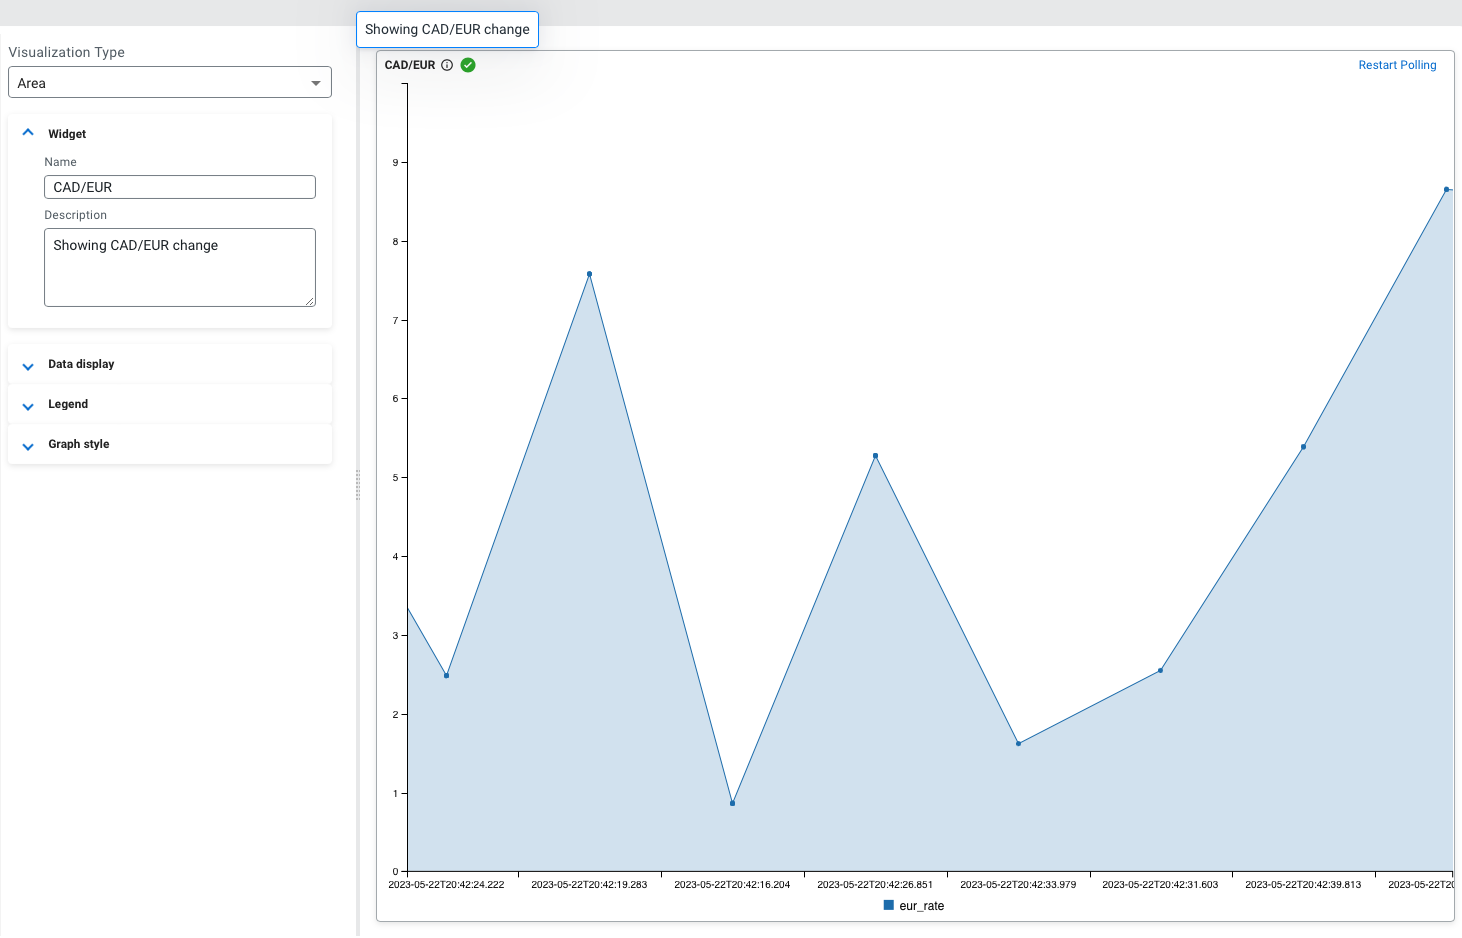Viewport: 1462px width, 938px height.
Task: Click the CAD/EUR chart title text
Action: (x=410, y=65)
